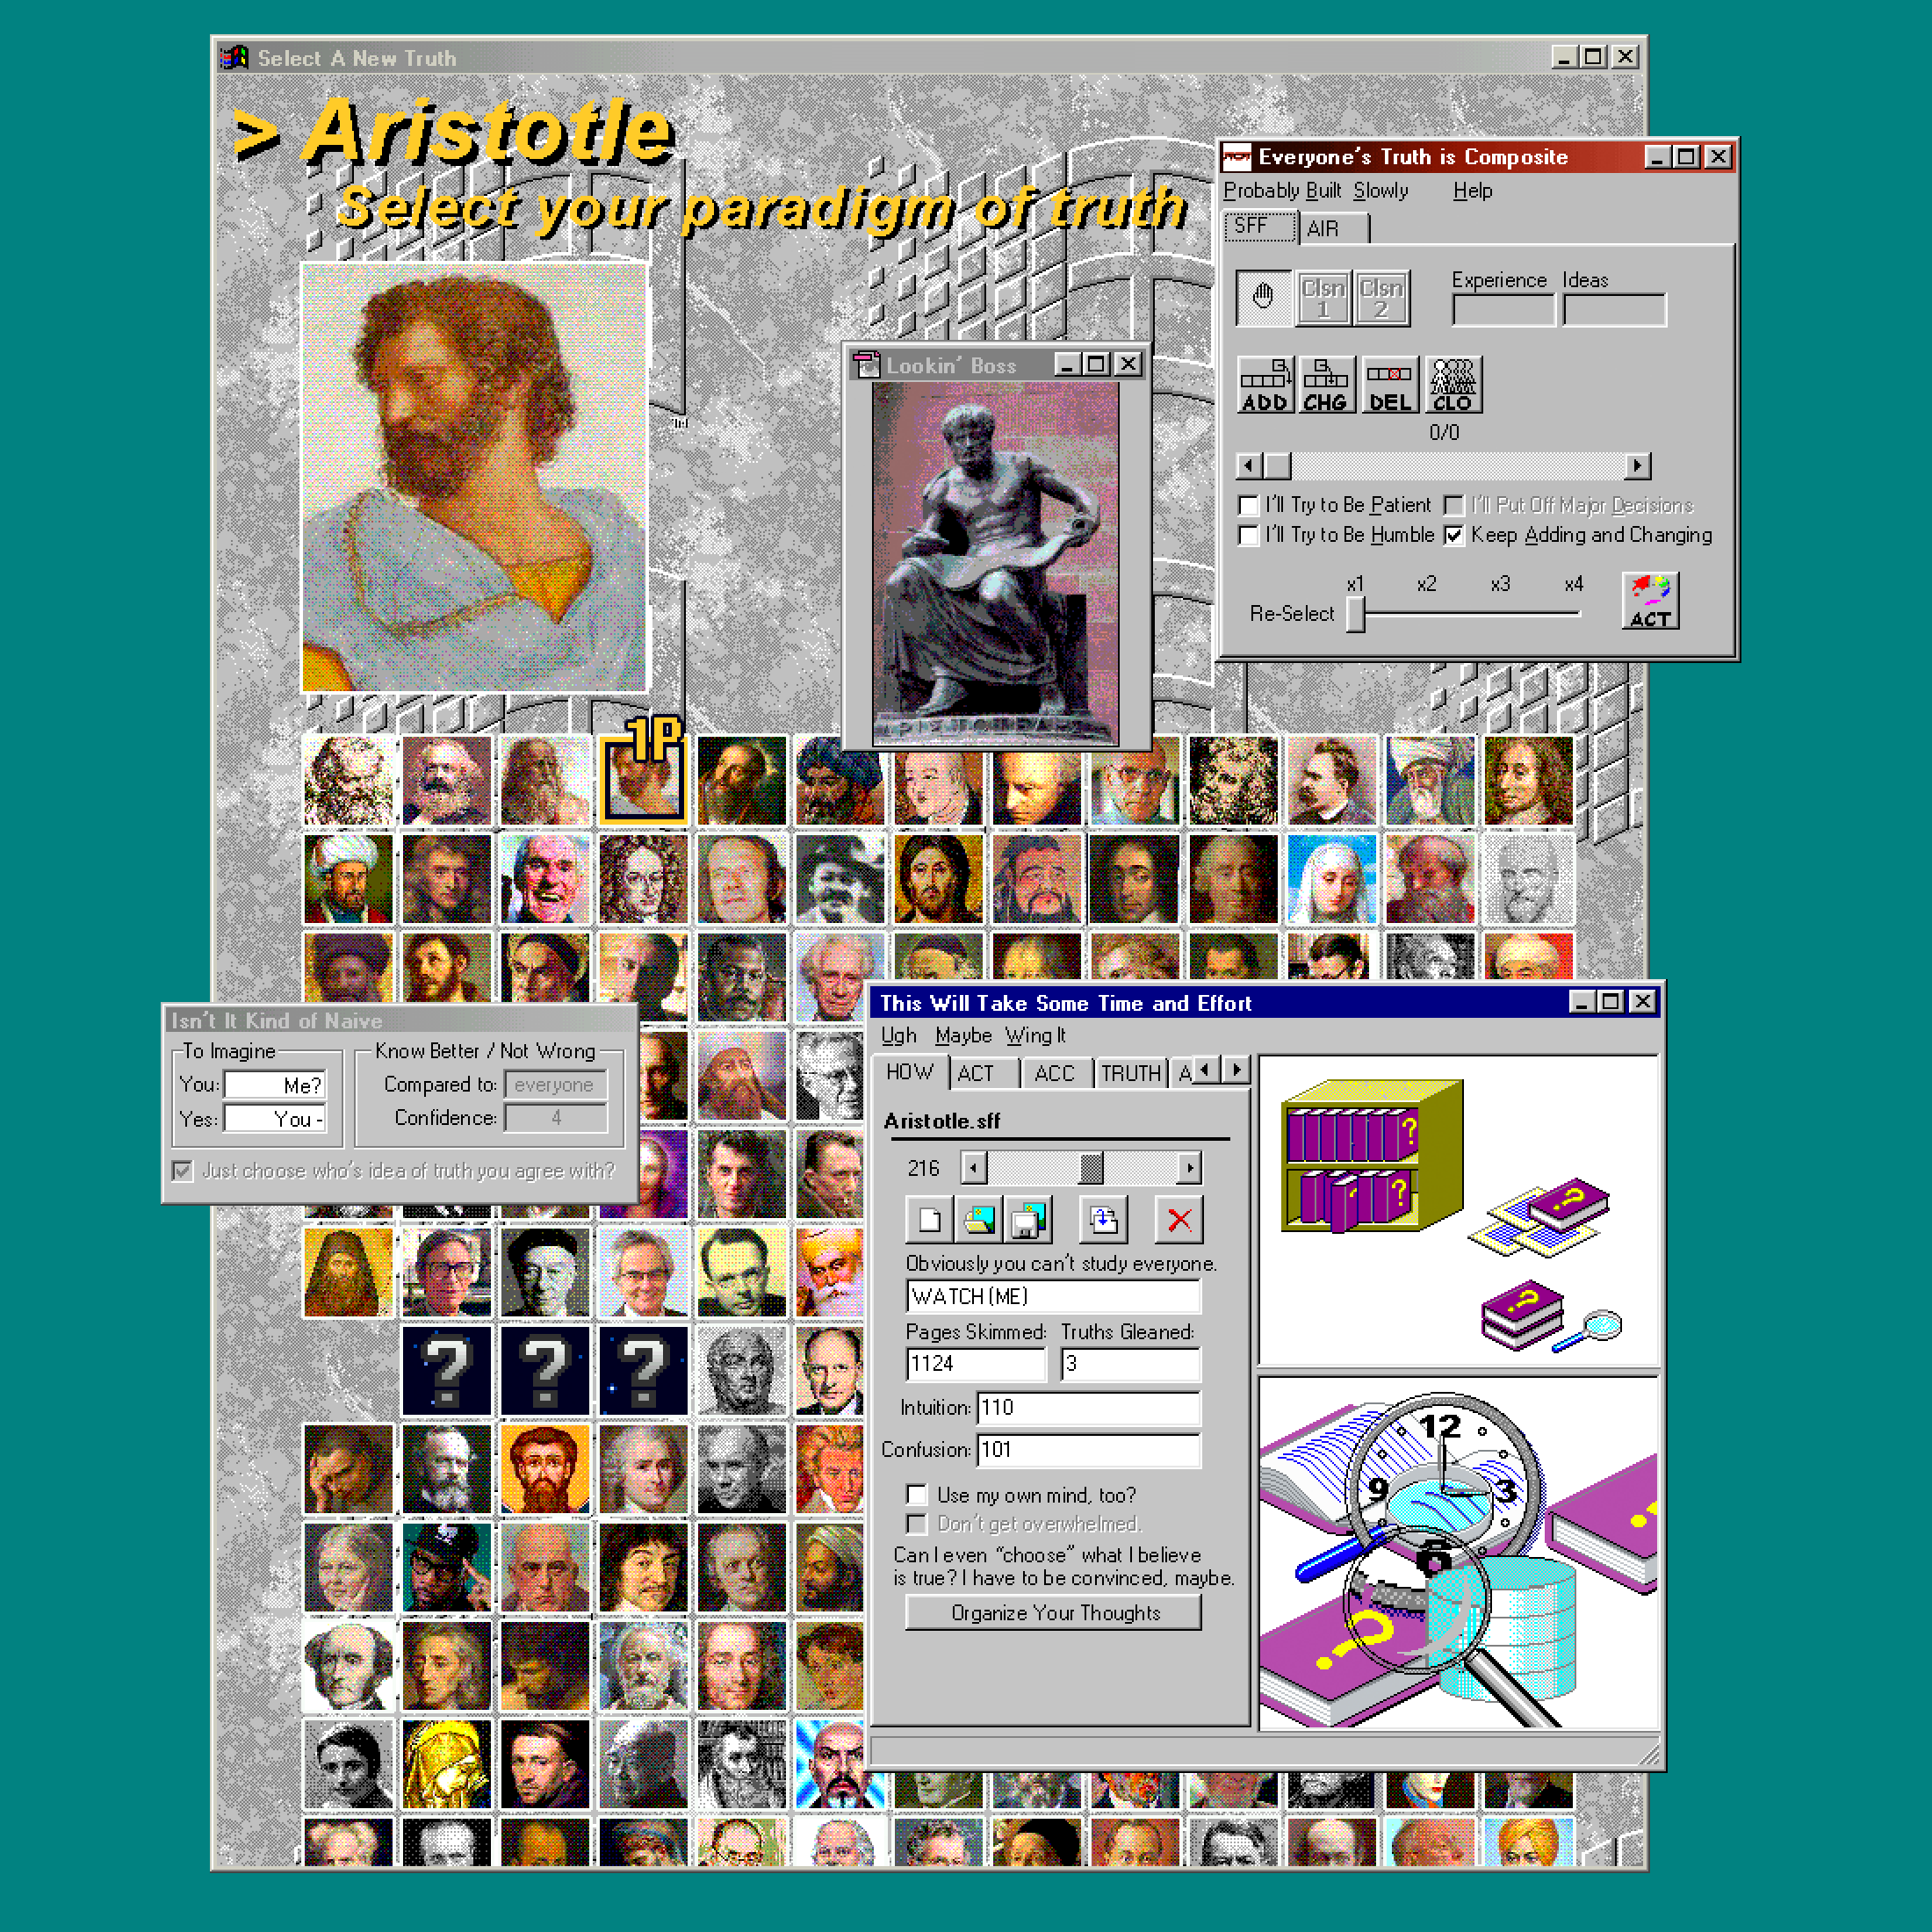Click the You: Me? field
The image size is (1932, 1932).
click(x=275, y=1085)
